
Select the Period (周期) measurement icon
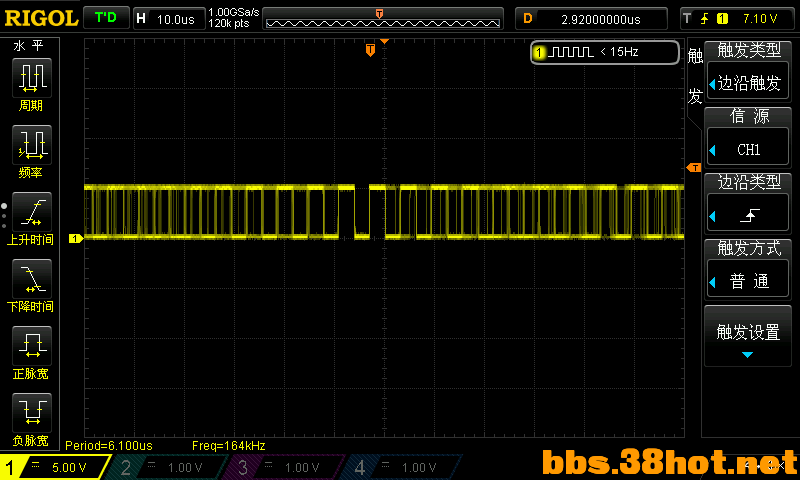32,78
